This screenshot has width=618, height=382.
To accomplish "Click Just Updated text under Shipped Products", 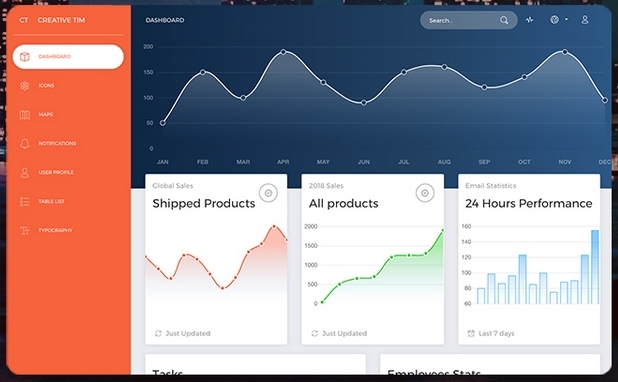I will coord(188,334).
